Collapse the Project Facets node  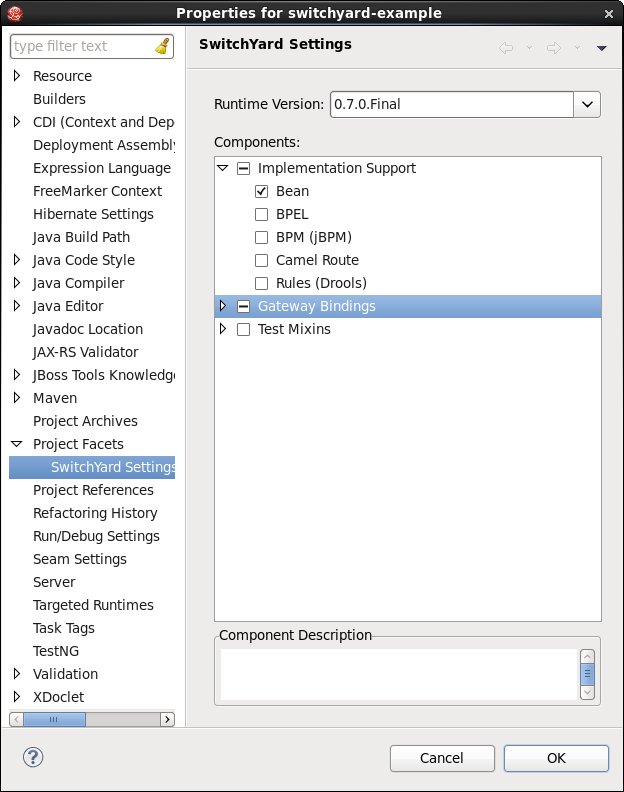[x=17, y=444]
